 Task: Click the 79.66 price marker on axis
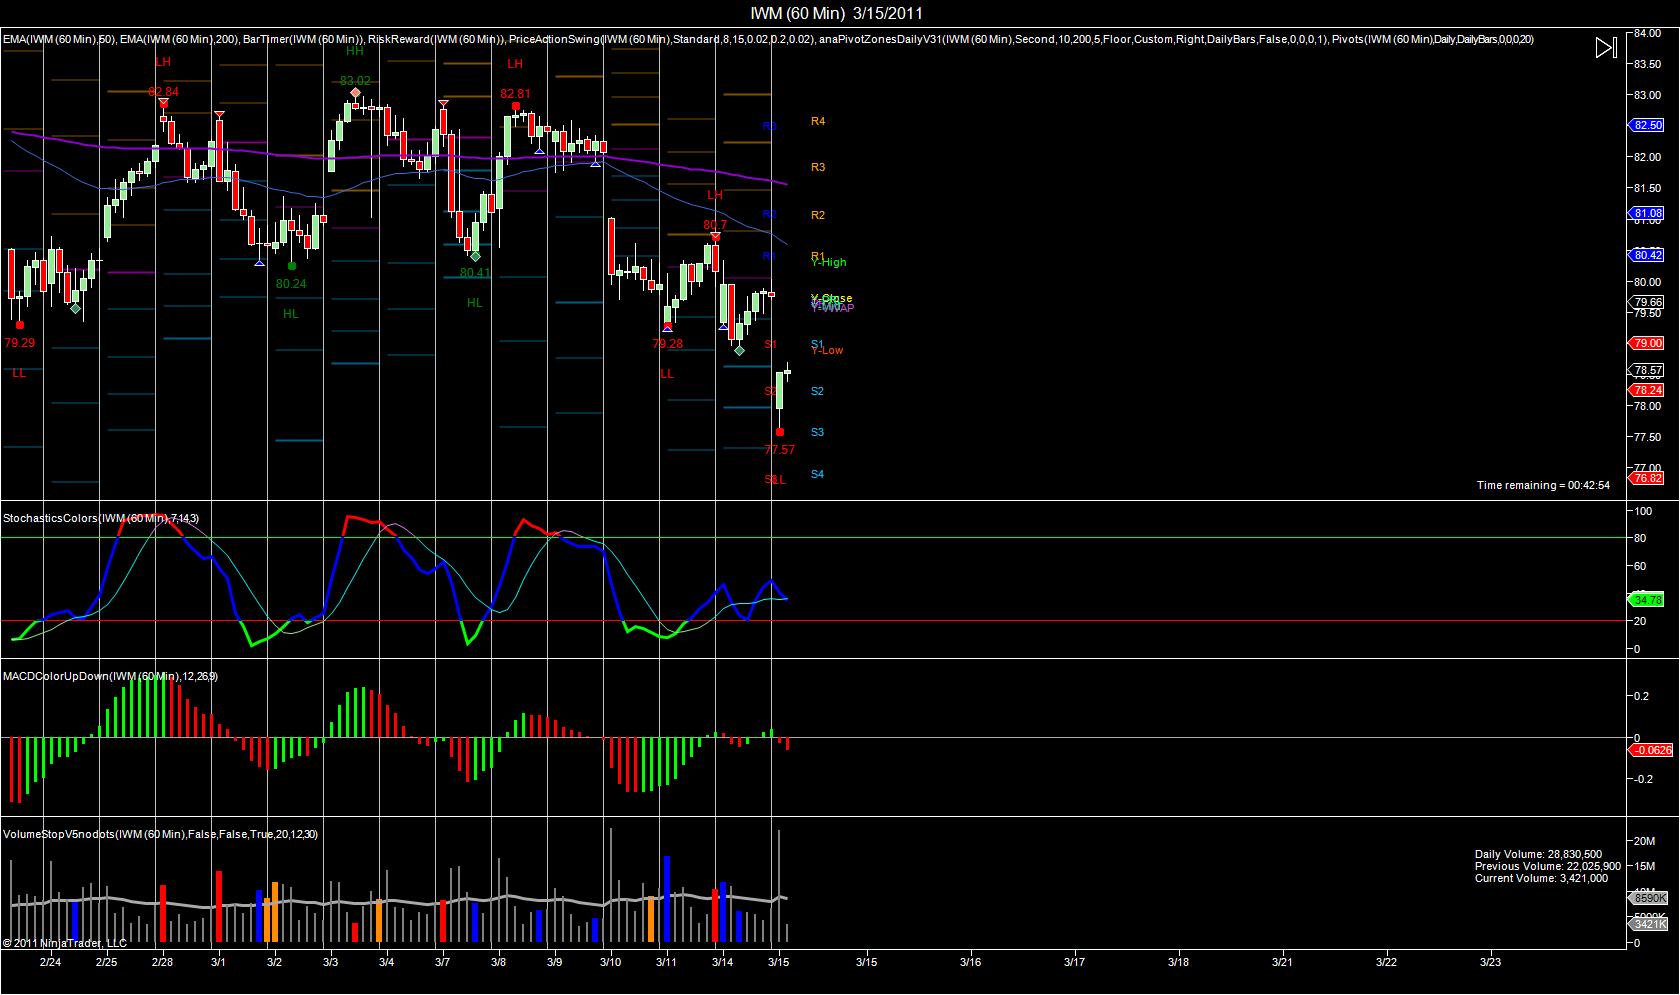click(1646, 302)
